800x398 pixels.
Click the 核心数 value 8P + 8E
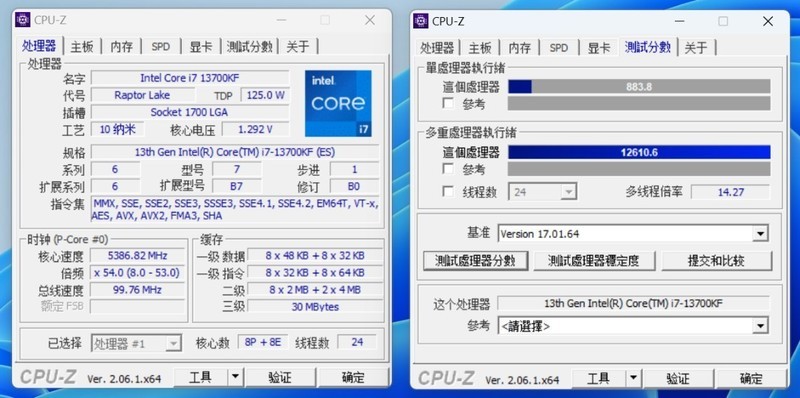(263, 342)
